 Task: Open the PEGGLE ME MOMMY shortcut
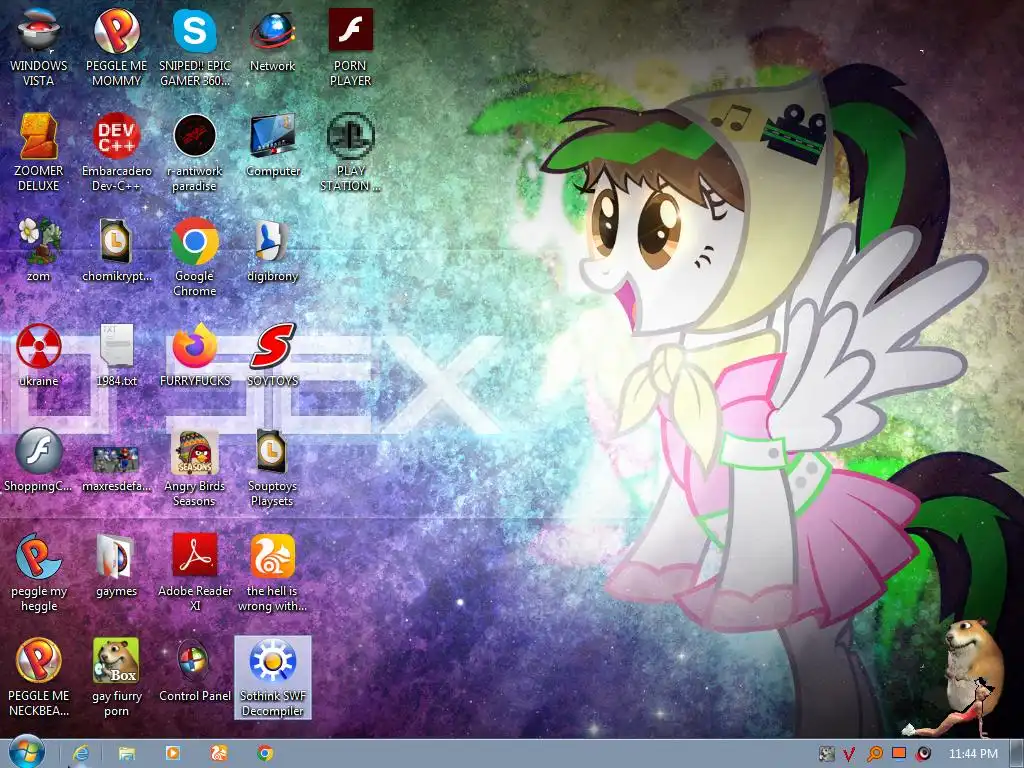coord(116,47)
